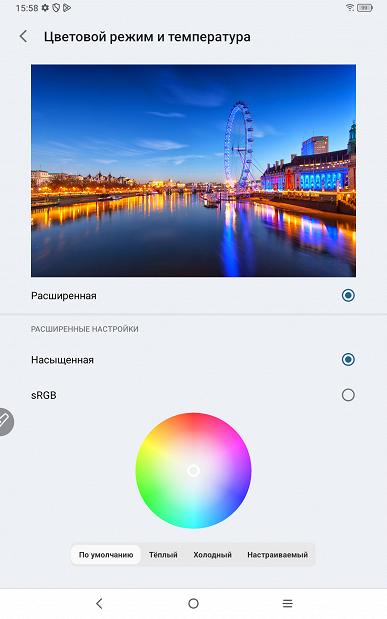Switch to the Настраиваемый temperature tab
387x619 pixels.
click(278, 555)
